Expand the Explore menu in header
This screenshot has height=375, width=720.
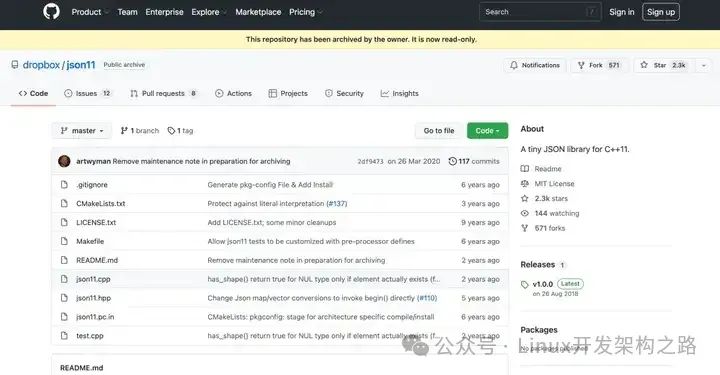point(208,12)
